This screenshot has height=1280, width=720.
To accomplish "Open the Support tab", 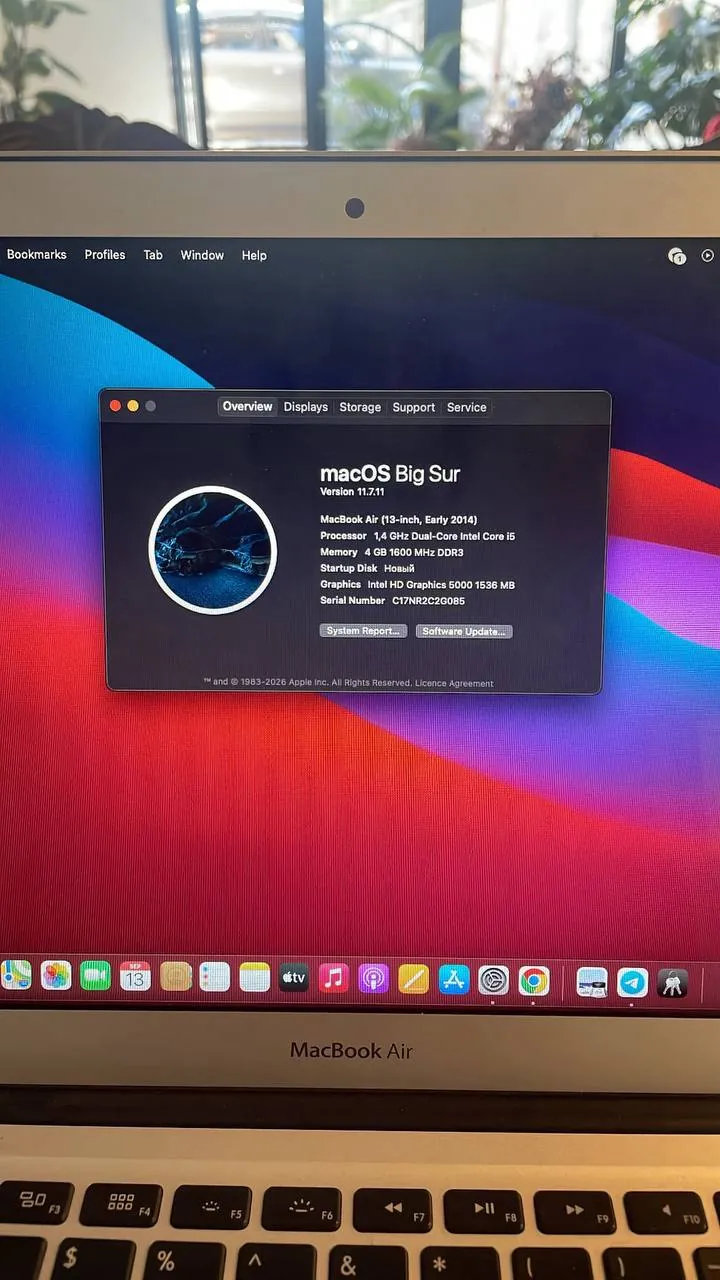I will [x=413, y=407].
